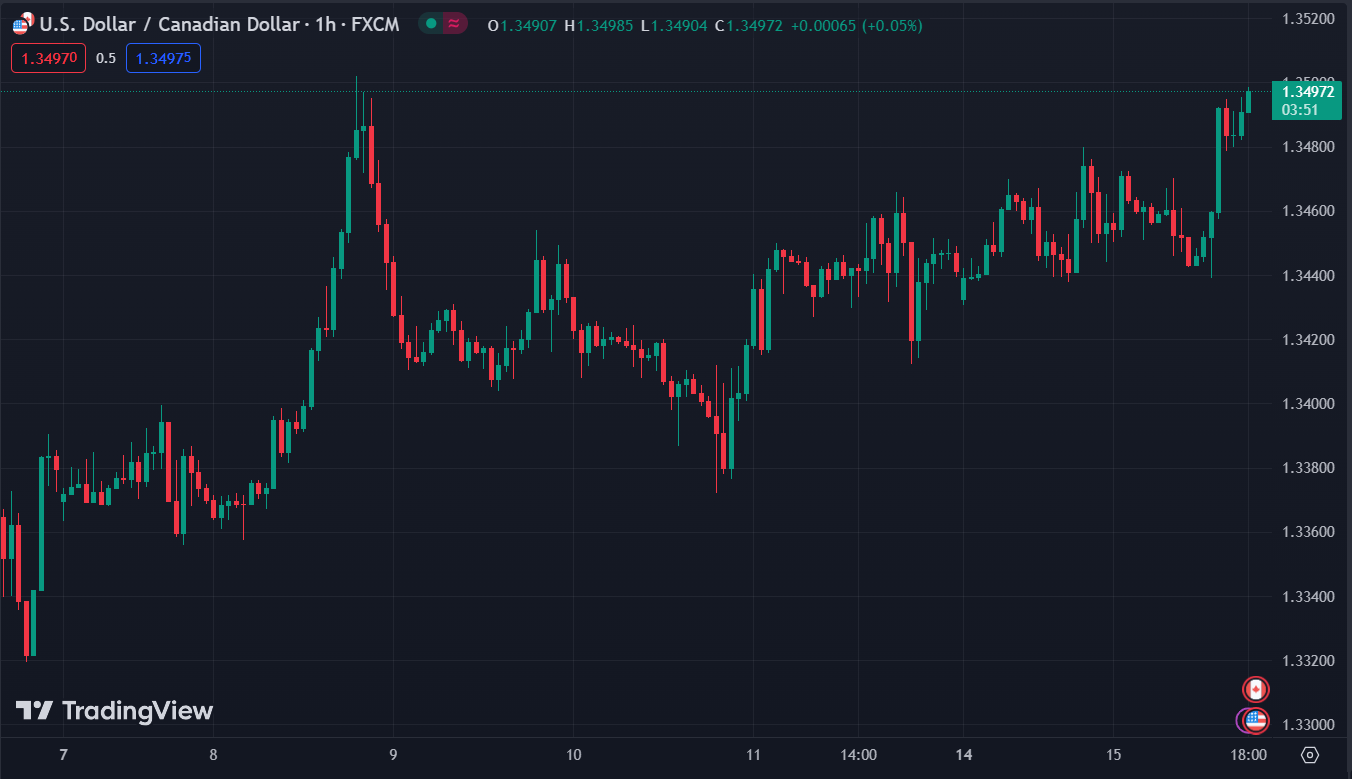Click the 18:00 time axis label
The image size is (1352, 779).
pyautogui.click(x=1249, y=754)
